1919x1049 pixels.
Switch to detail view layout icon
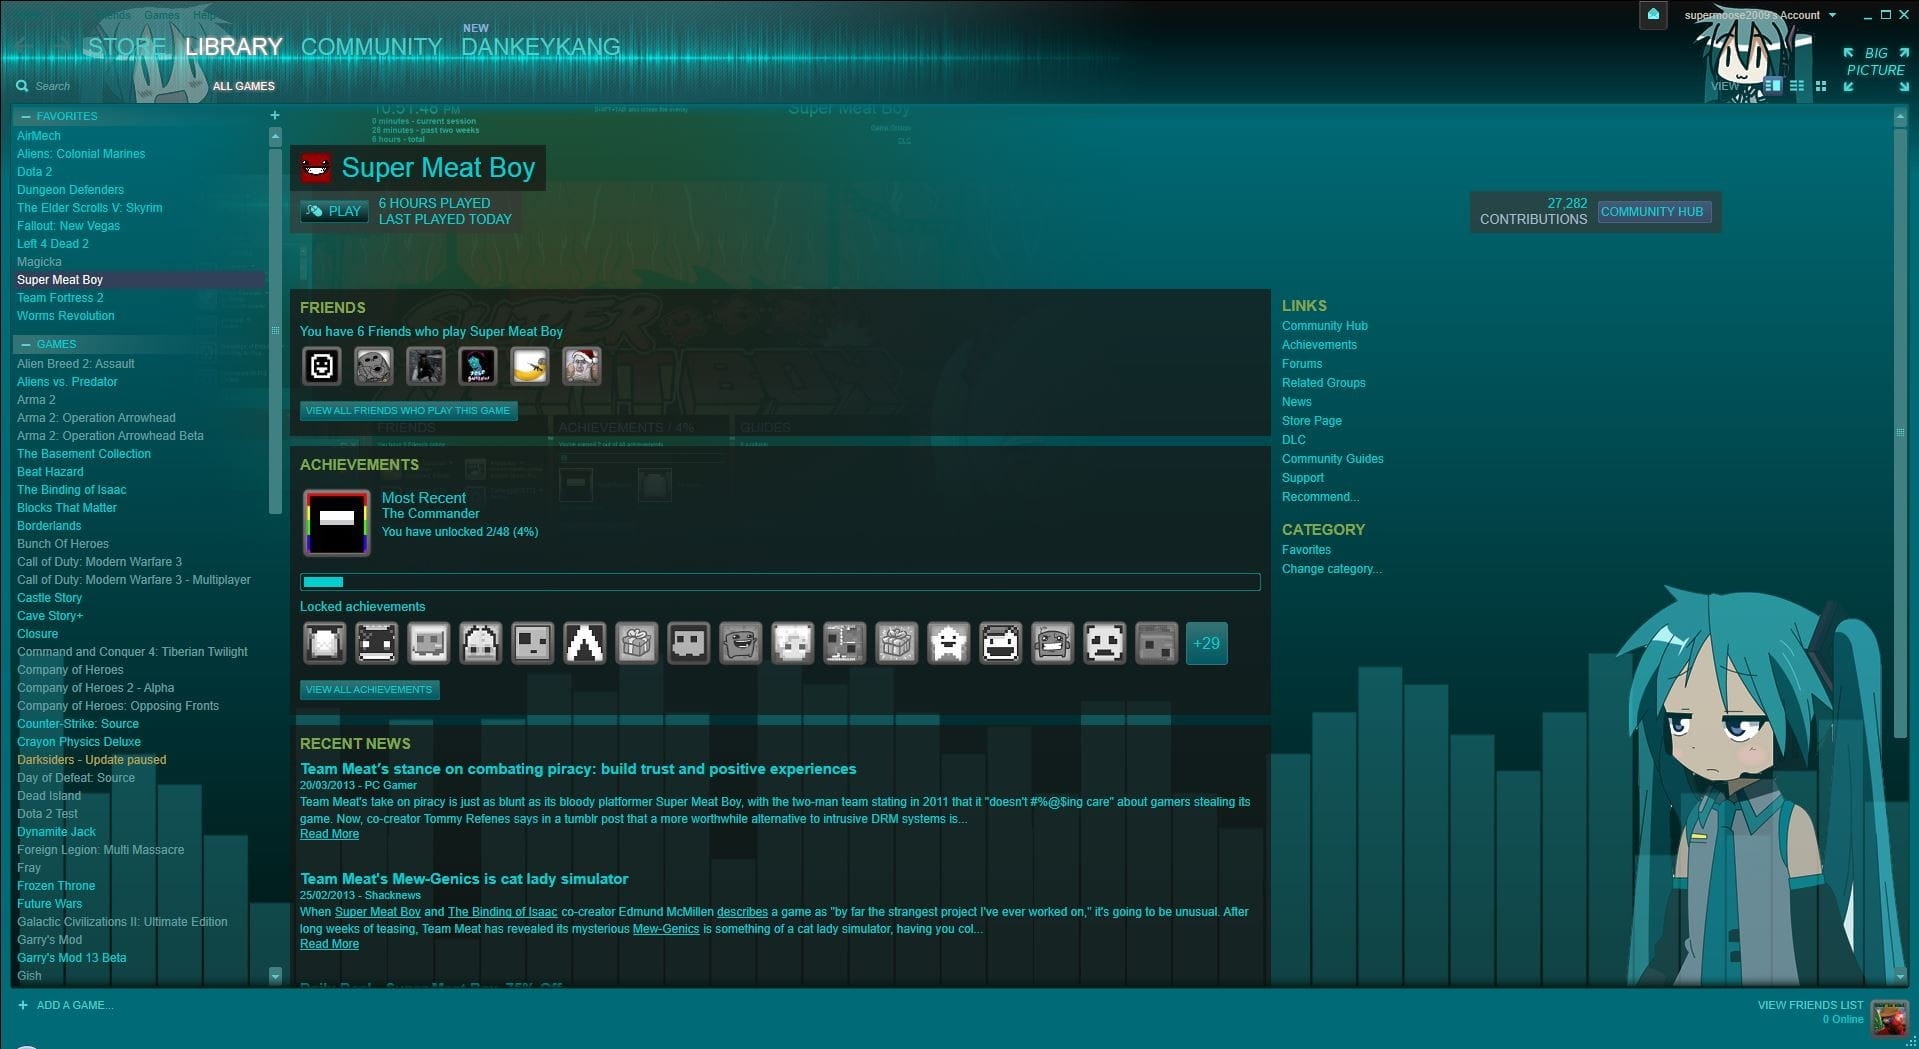pyautogui.click(x=1773, y=86)
